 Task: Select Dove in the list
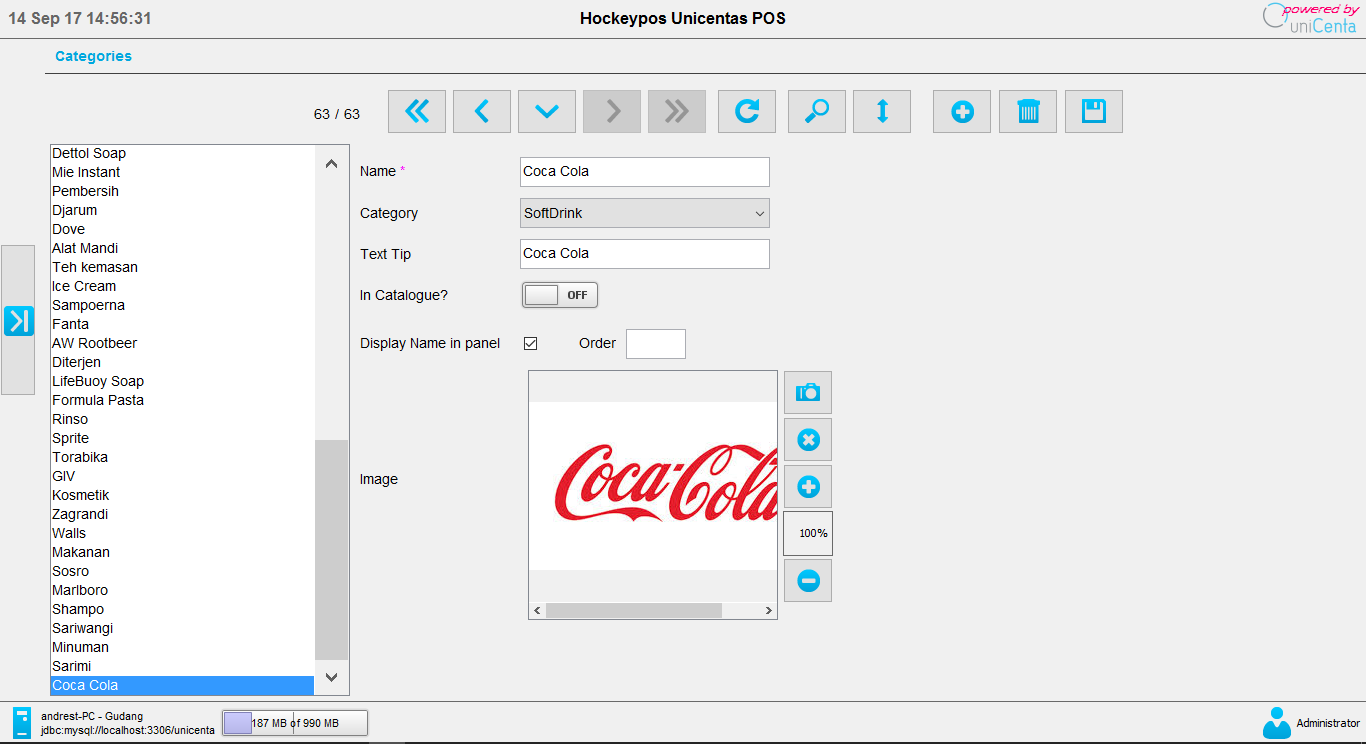click(183, 229)
